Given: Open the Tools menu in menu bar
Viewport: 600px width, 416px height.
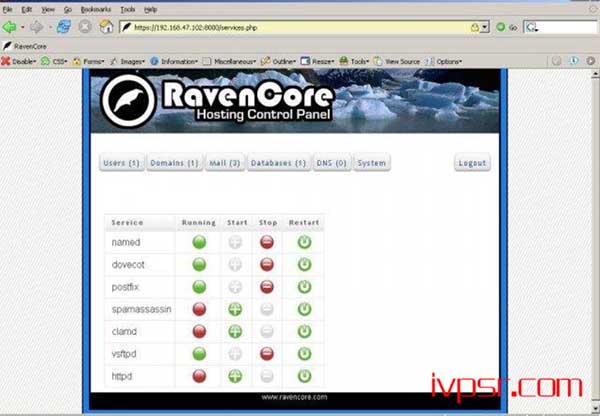Looking at the screenshot, I should (128, 10).
